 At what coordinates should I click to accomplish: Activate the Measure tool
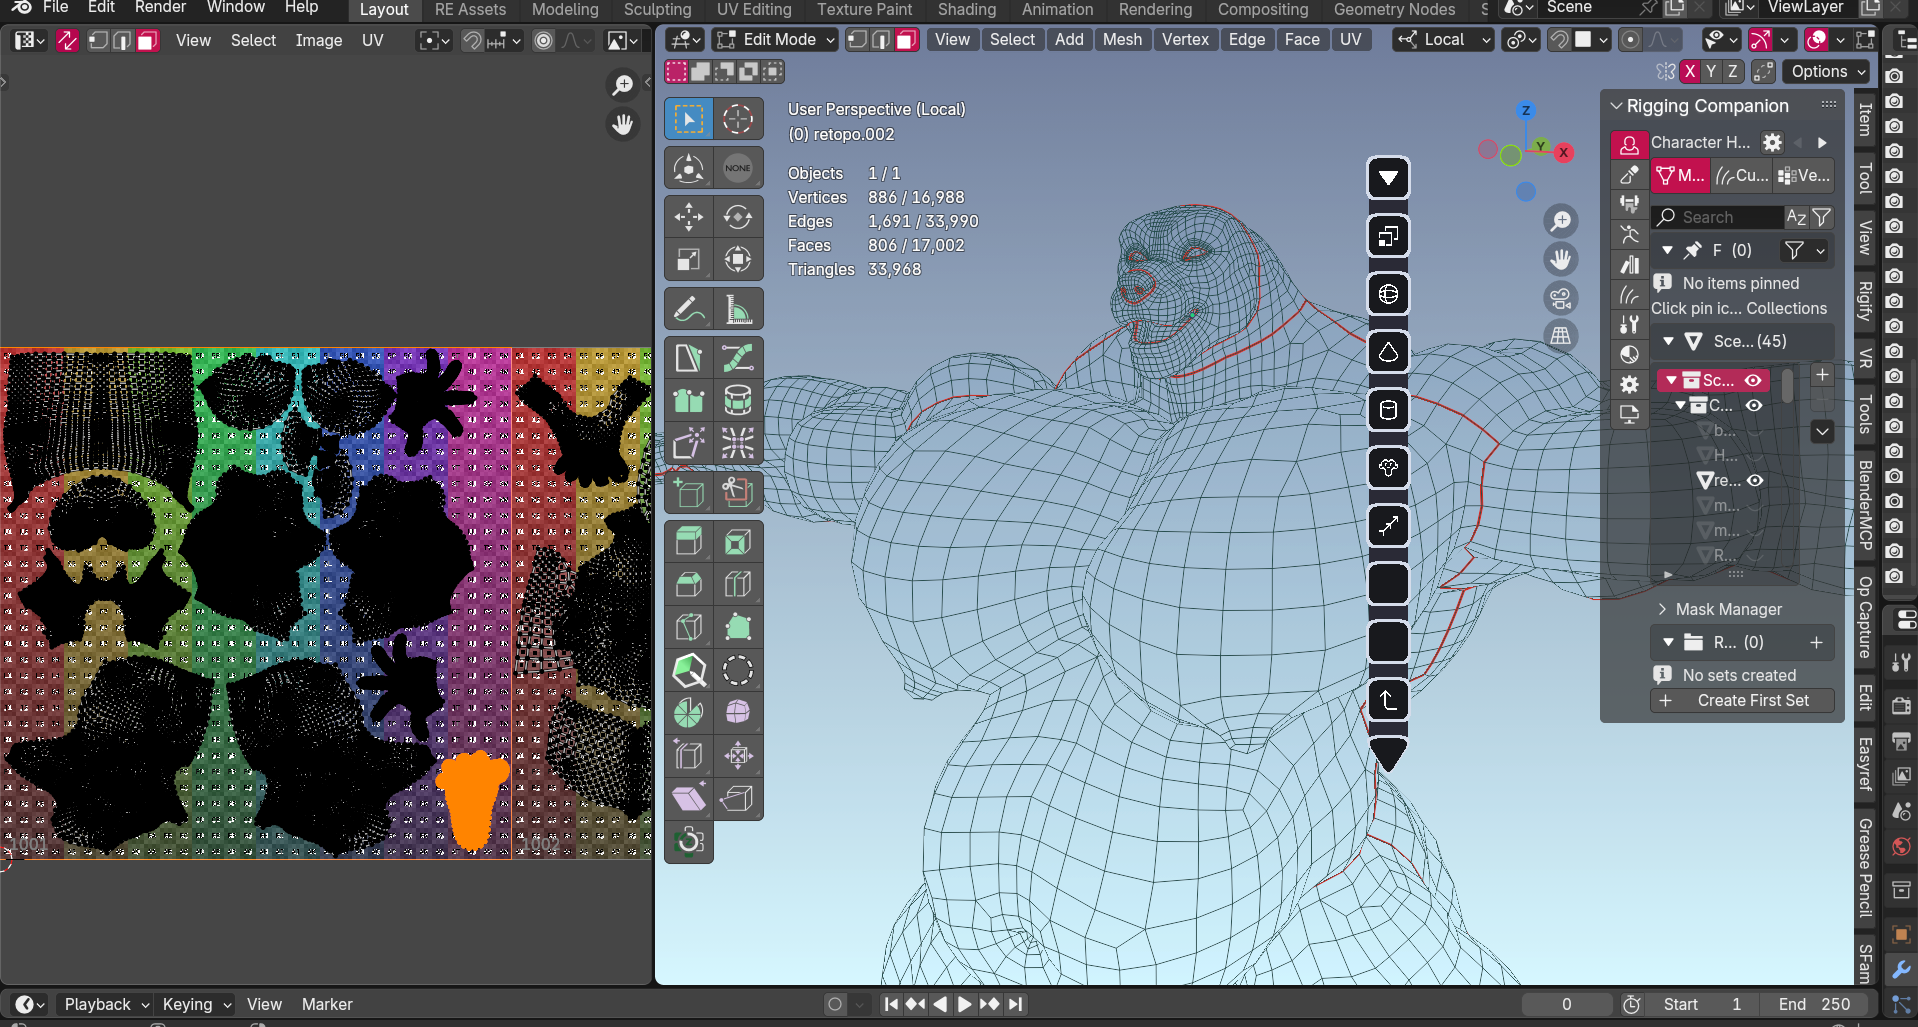pos(738,310)
